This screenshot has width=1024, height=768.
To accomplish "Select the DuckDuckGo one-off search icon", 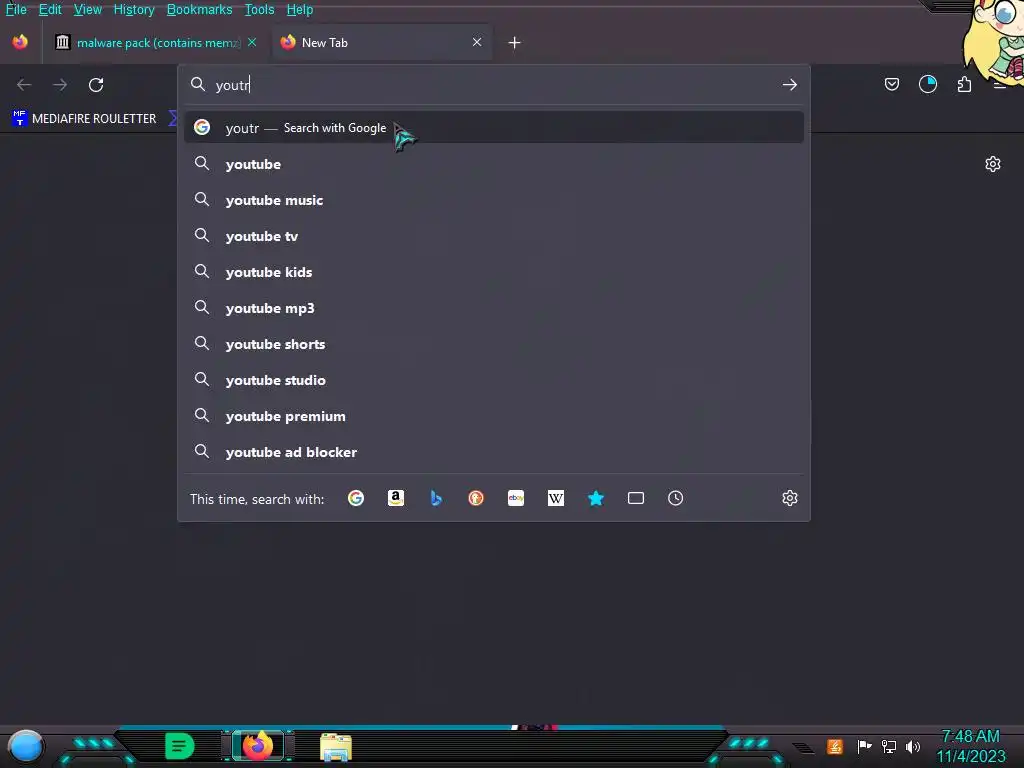I will 476,498.
